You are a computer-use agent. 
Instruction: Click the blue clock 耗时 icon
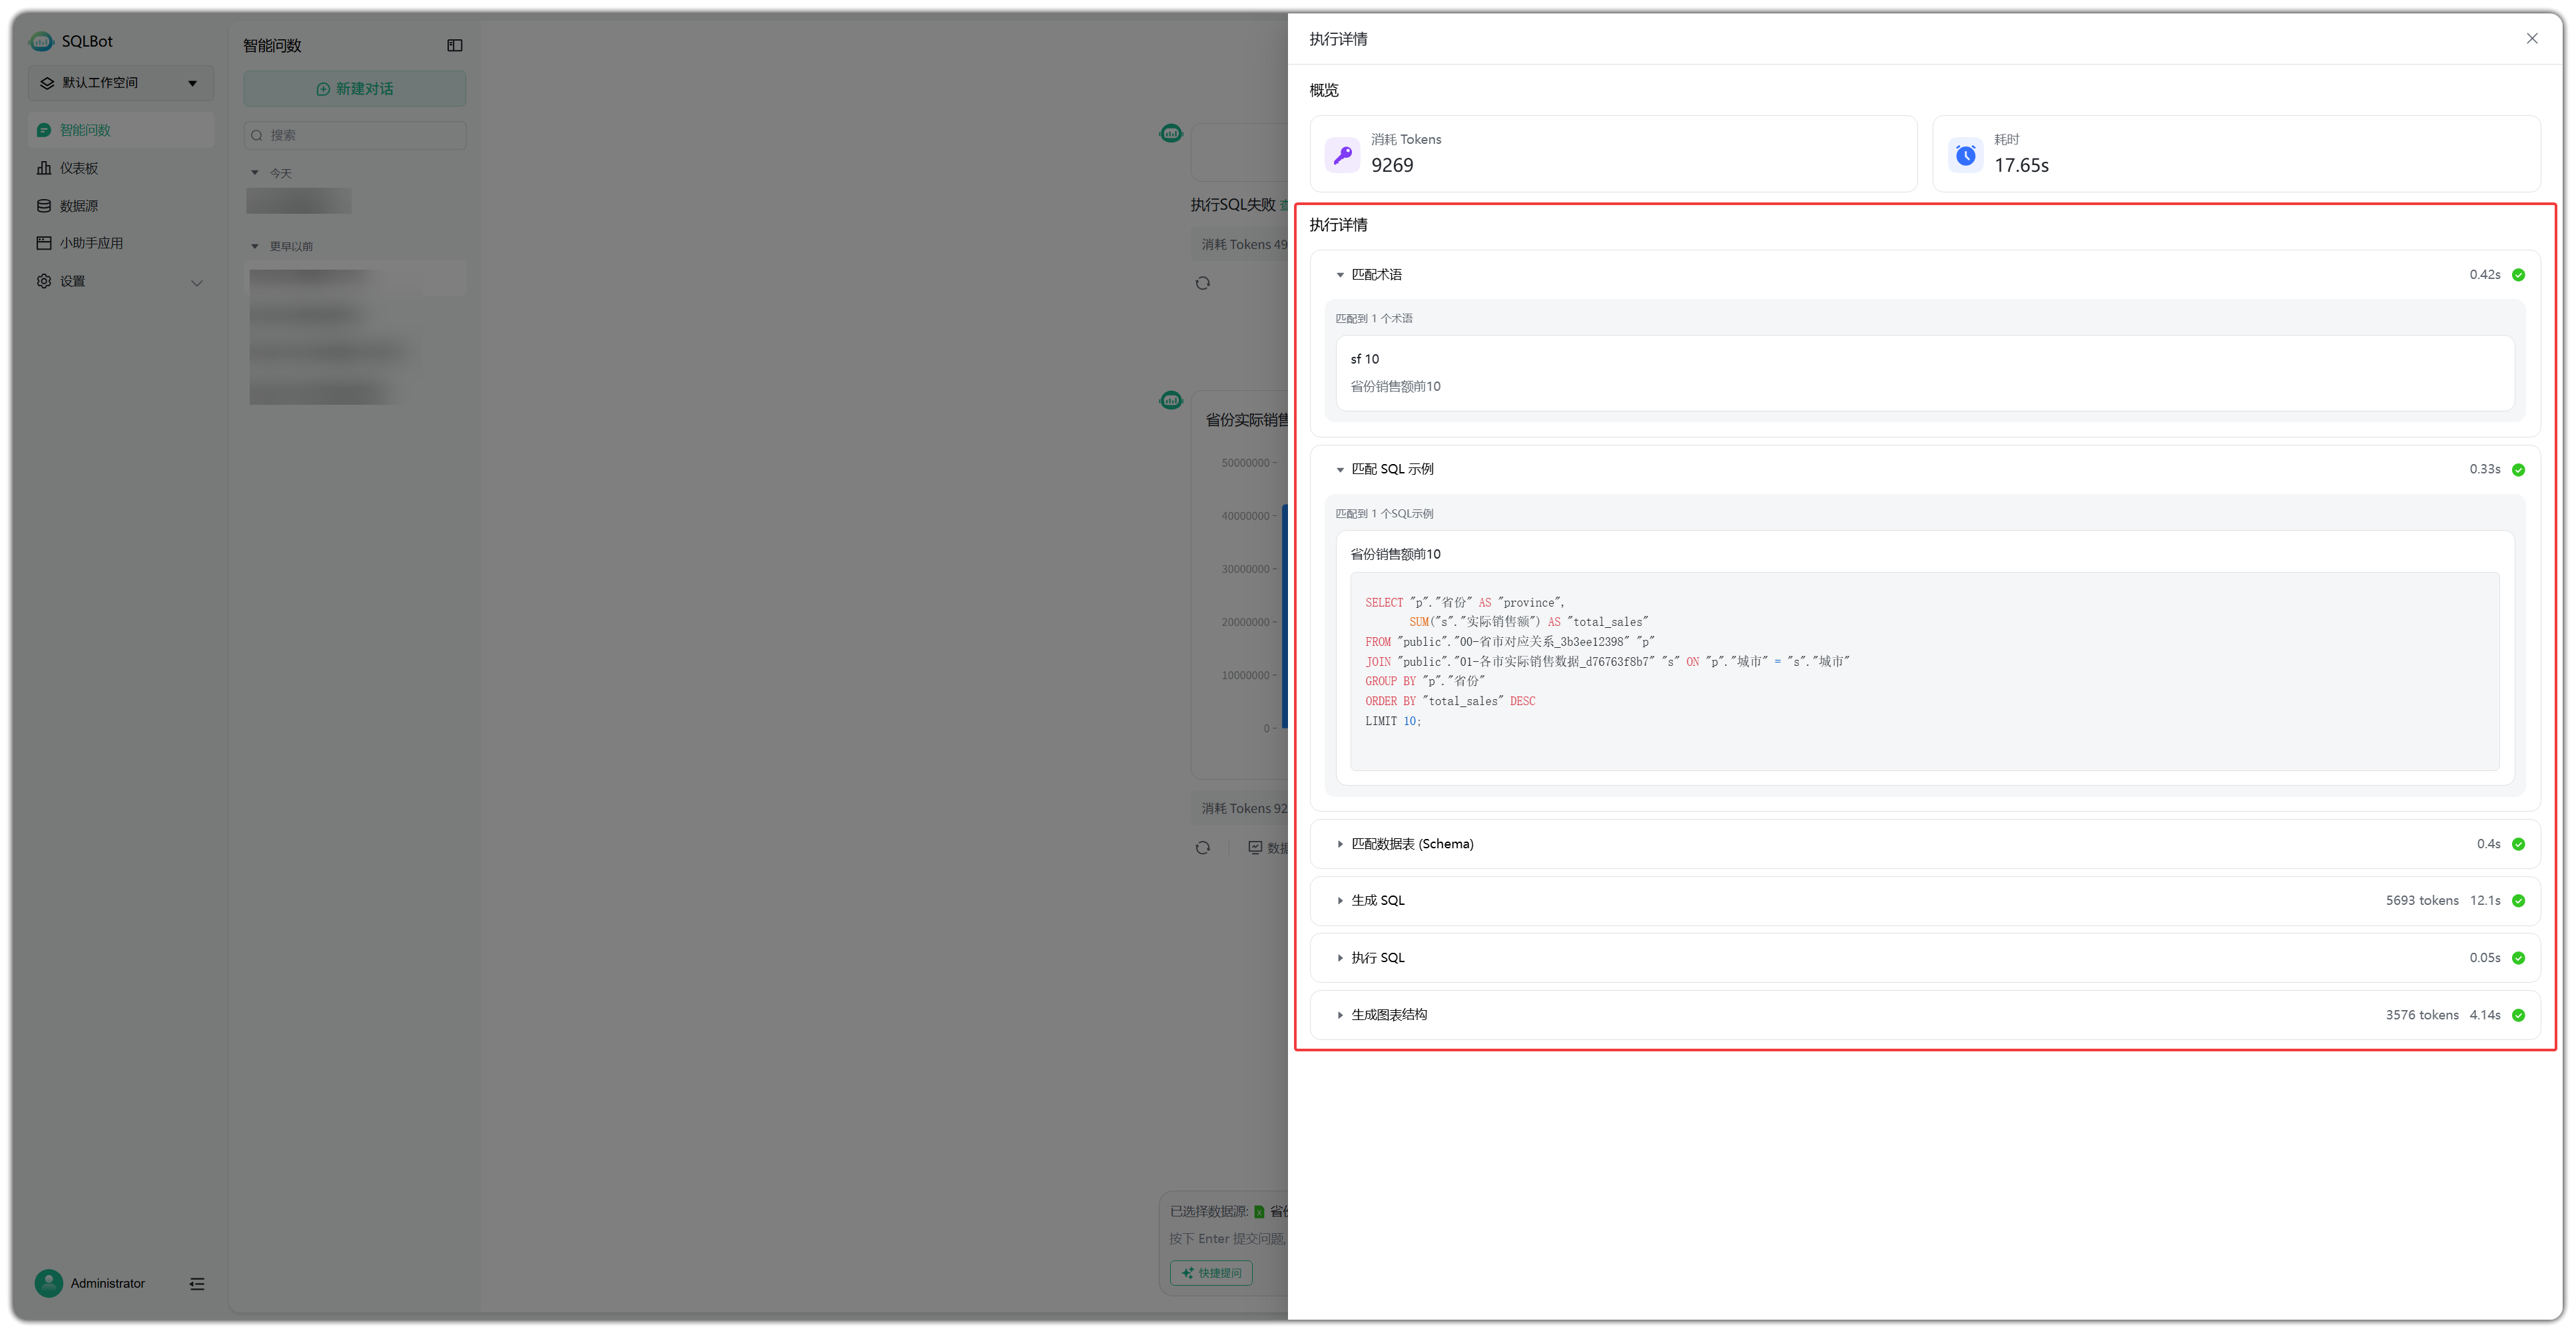coord(1965,155)
